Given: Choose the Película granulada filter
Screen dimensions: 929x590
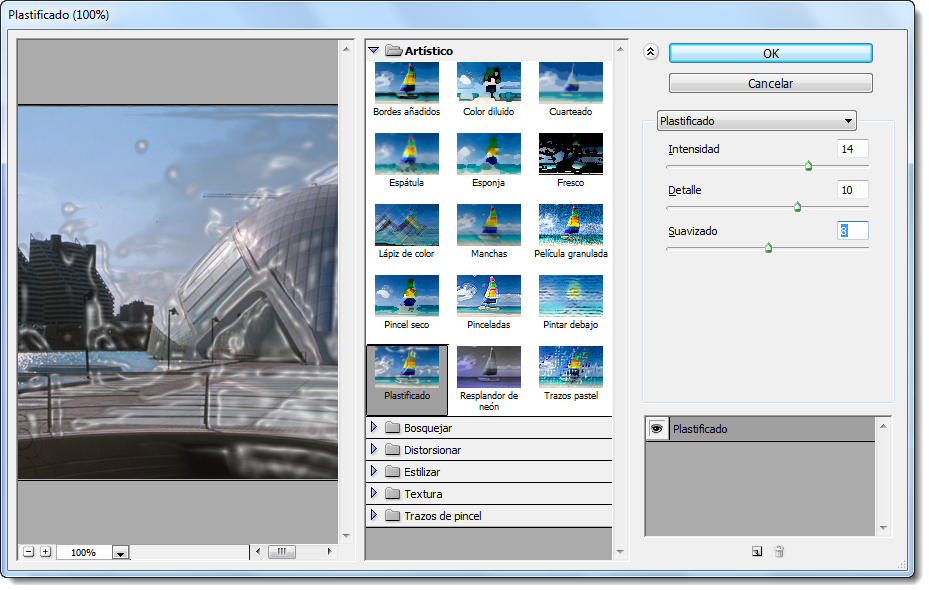Looking at the screenshot, I should pyautogui.click(x=571, y=225).
